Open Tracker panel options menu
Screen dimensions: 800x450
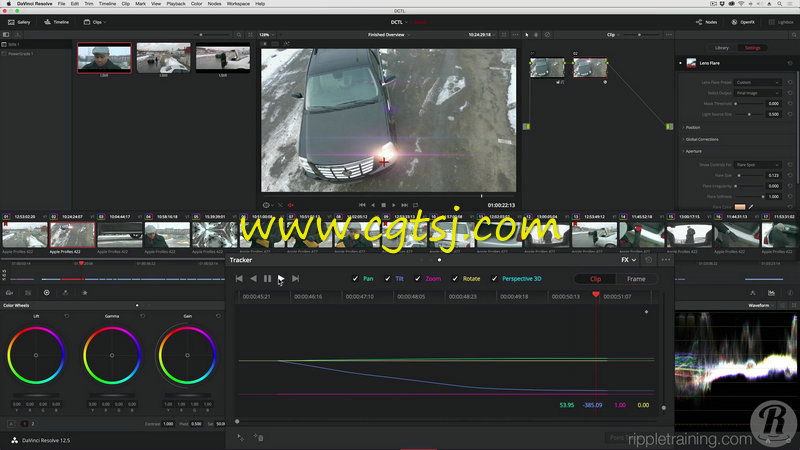coord(666,260)
